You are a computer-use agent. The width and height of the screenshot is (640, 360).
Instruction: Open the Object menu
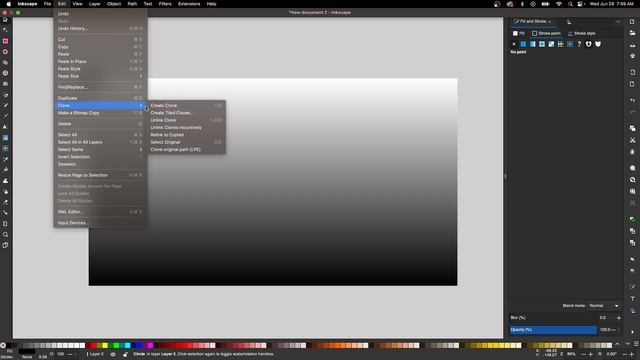pos(114,4)
